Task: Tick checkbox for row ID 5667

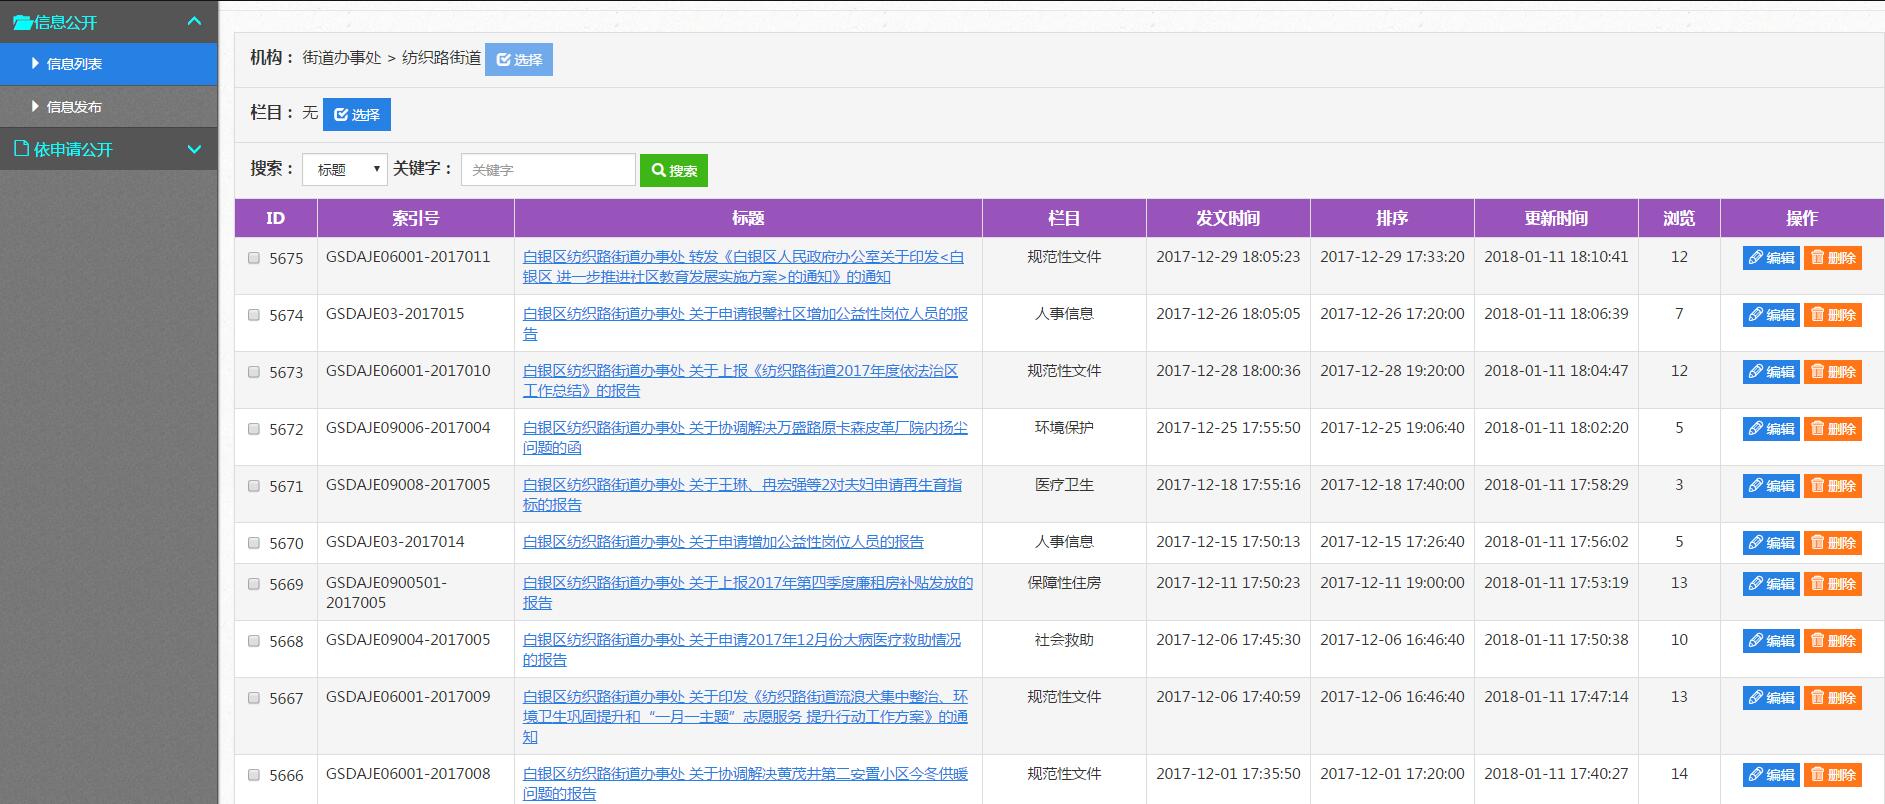Action: pos(254,698)
